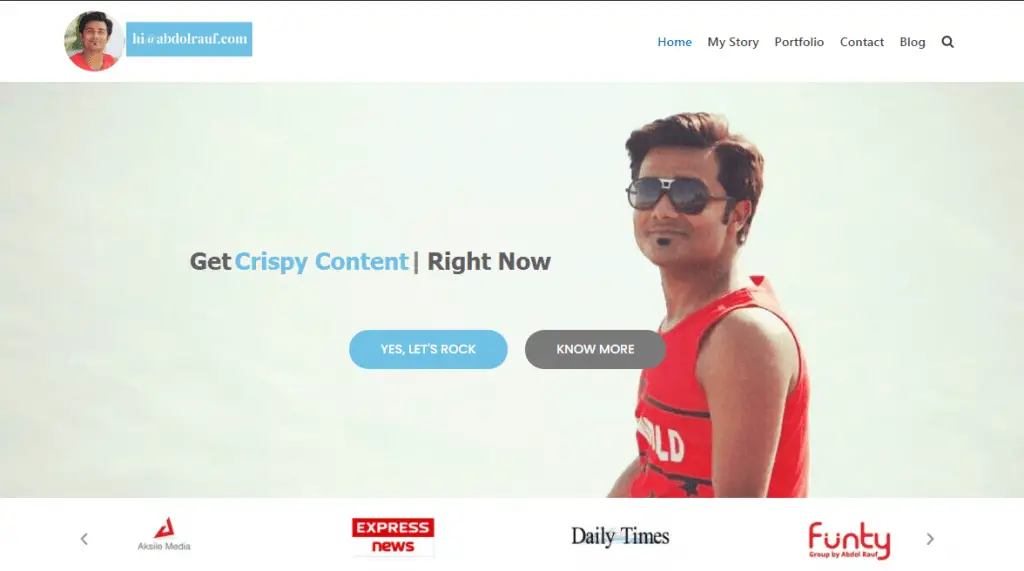Click the Yes, Let's Rock button
Image resolution: width=1024 pixels, height=571 pixels.
coord(428,350)
